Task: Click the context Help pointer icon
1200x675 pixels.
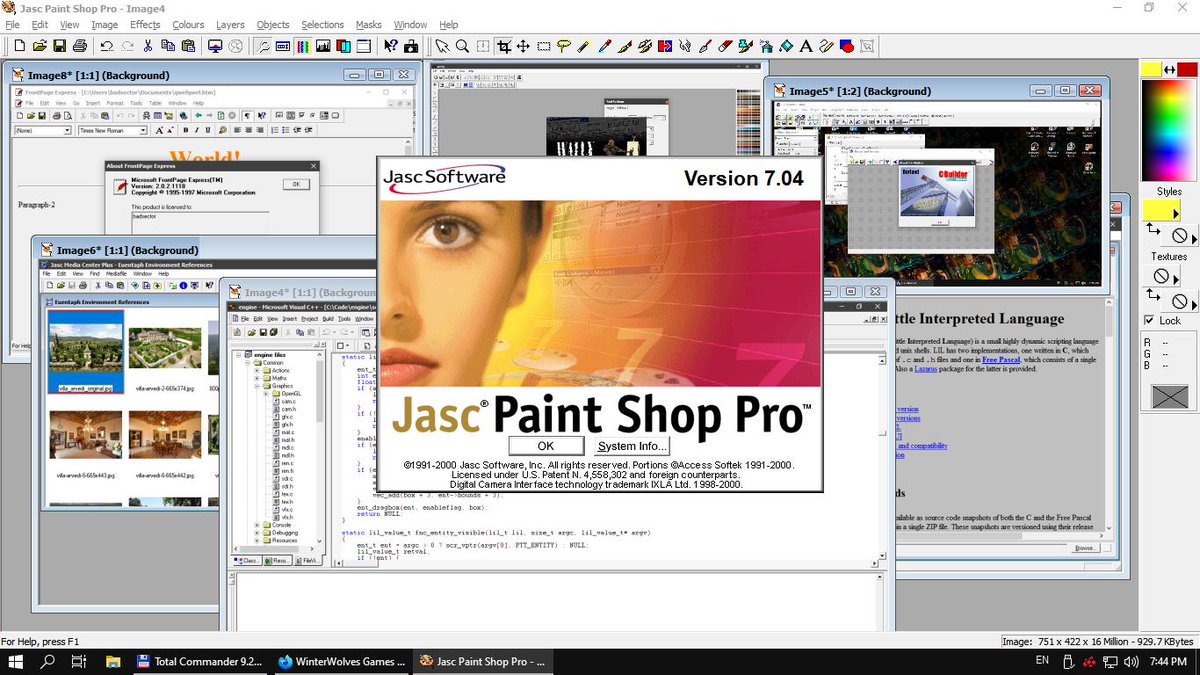Action: pos(391,46)
